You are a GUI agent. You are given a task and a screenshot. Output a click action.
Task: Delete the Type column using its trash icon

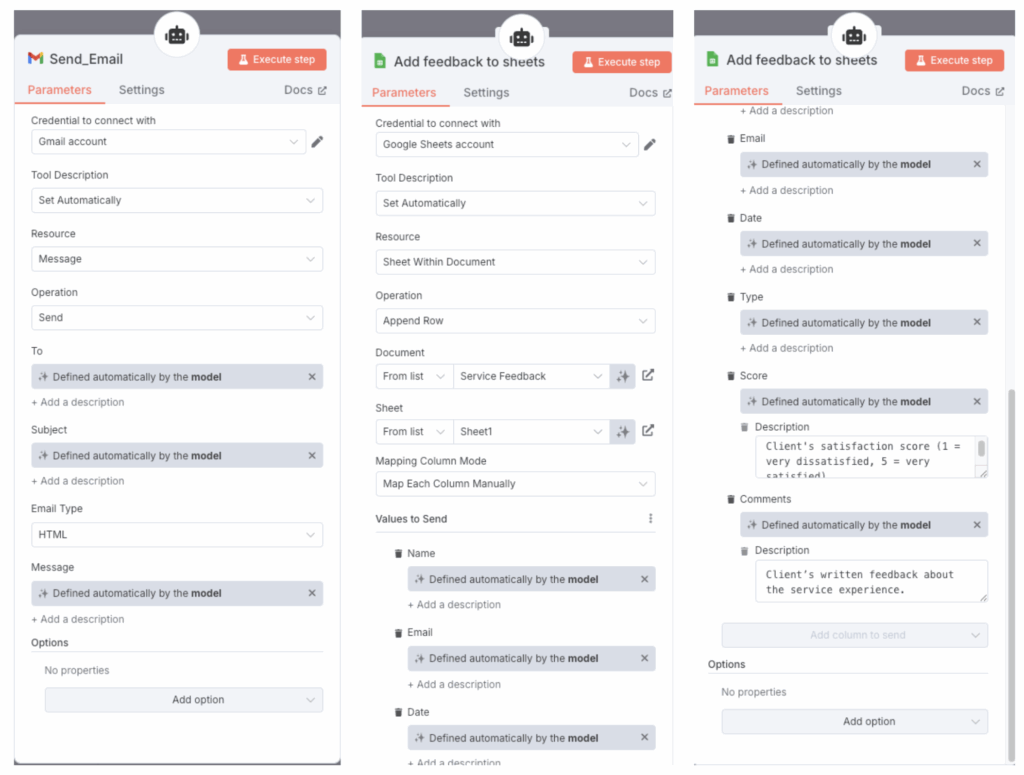point(731,297)
